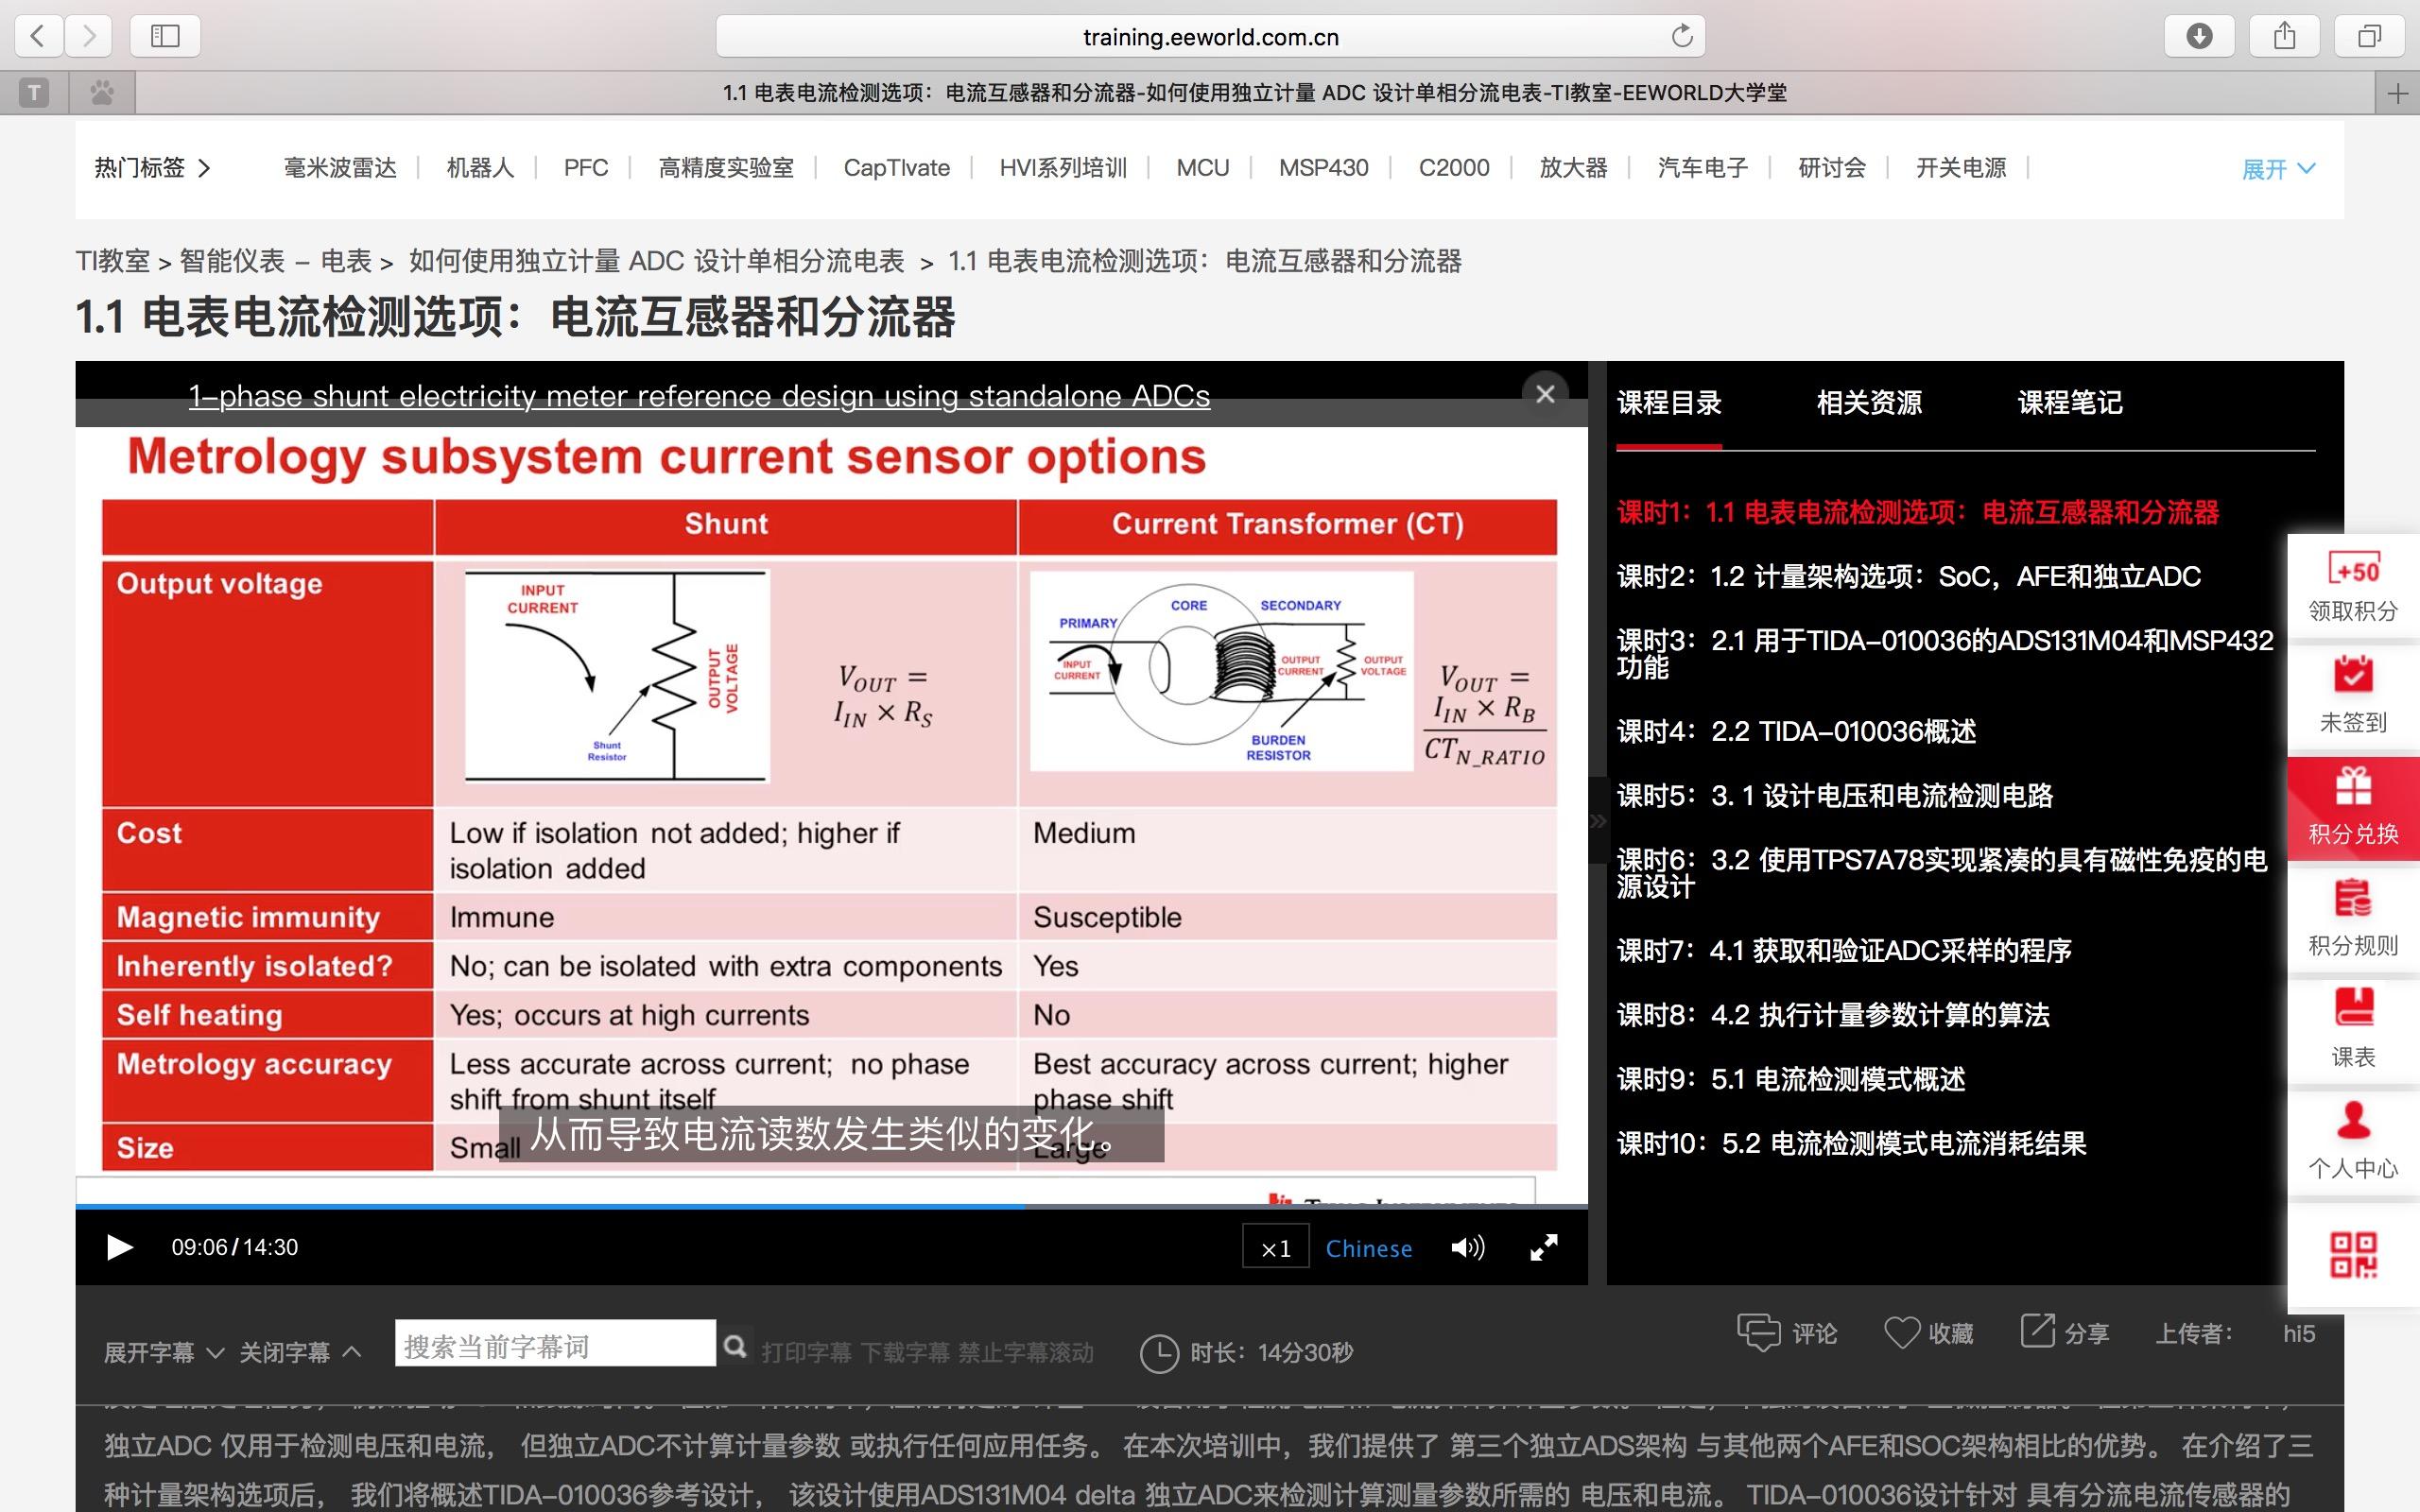Open 个人中心 personal center icon
This screenshot has width=2420, height=1512.
2352,1121
